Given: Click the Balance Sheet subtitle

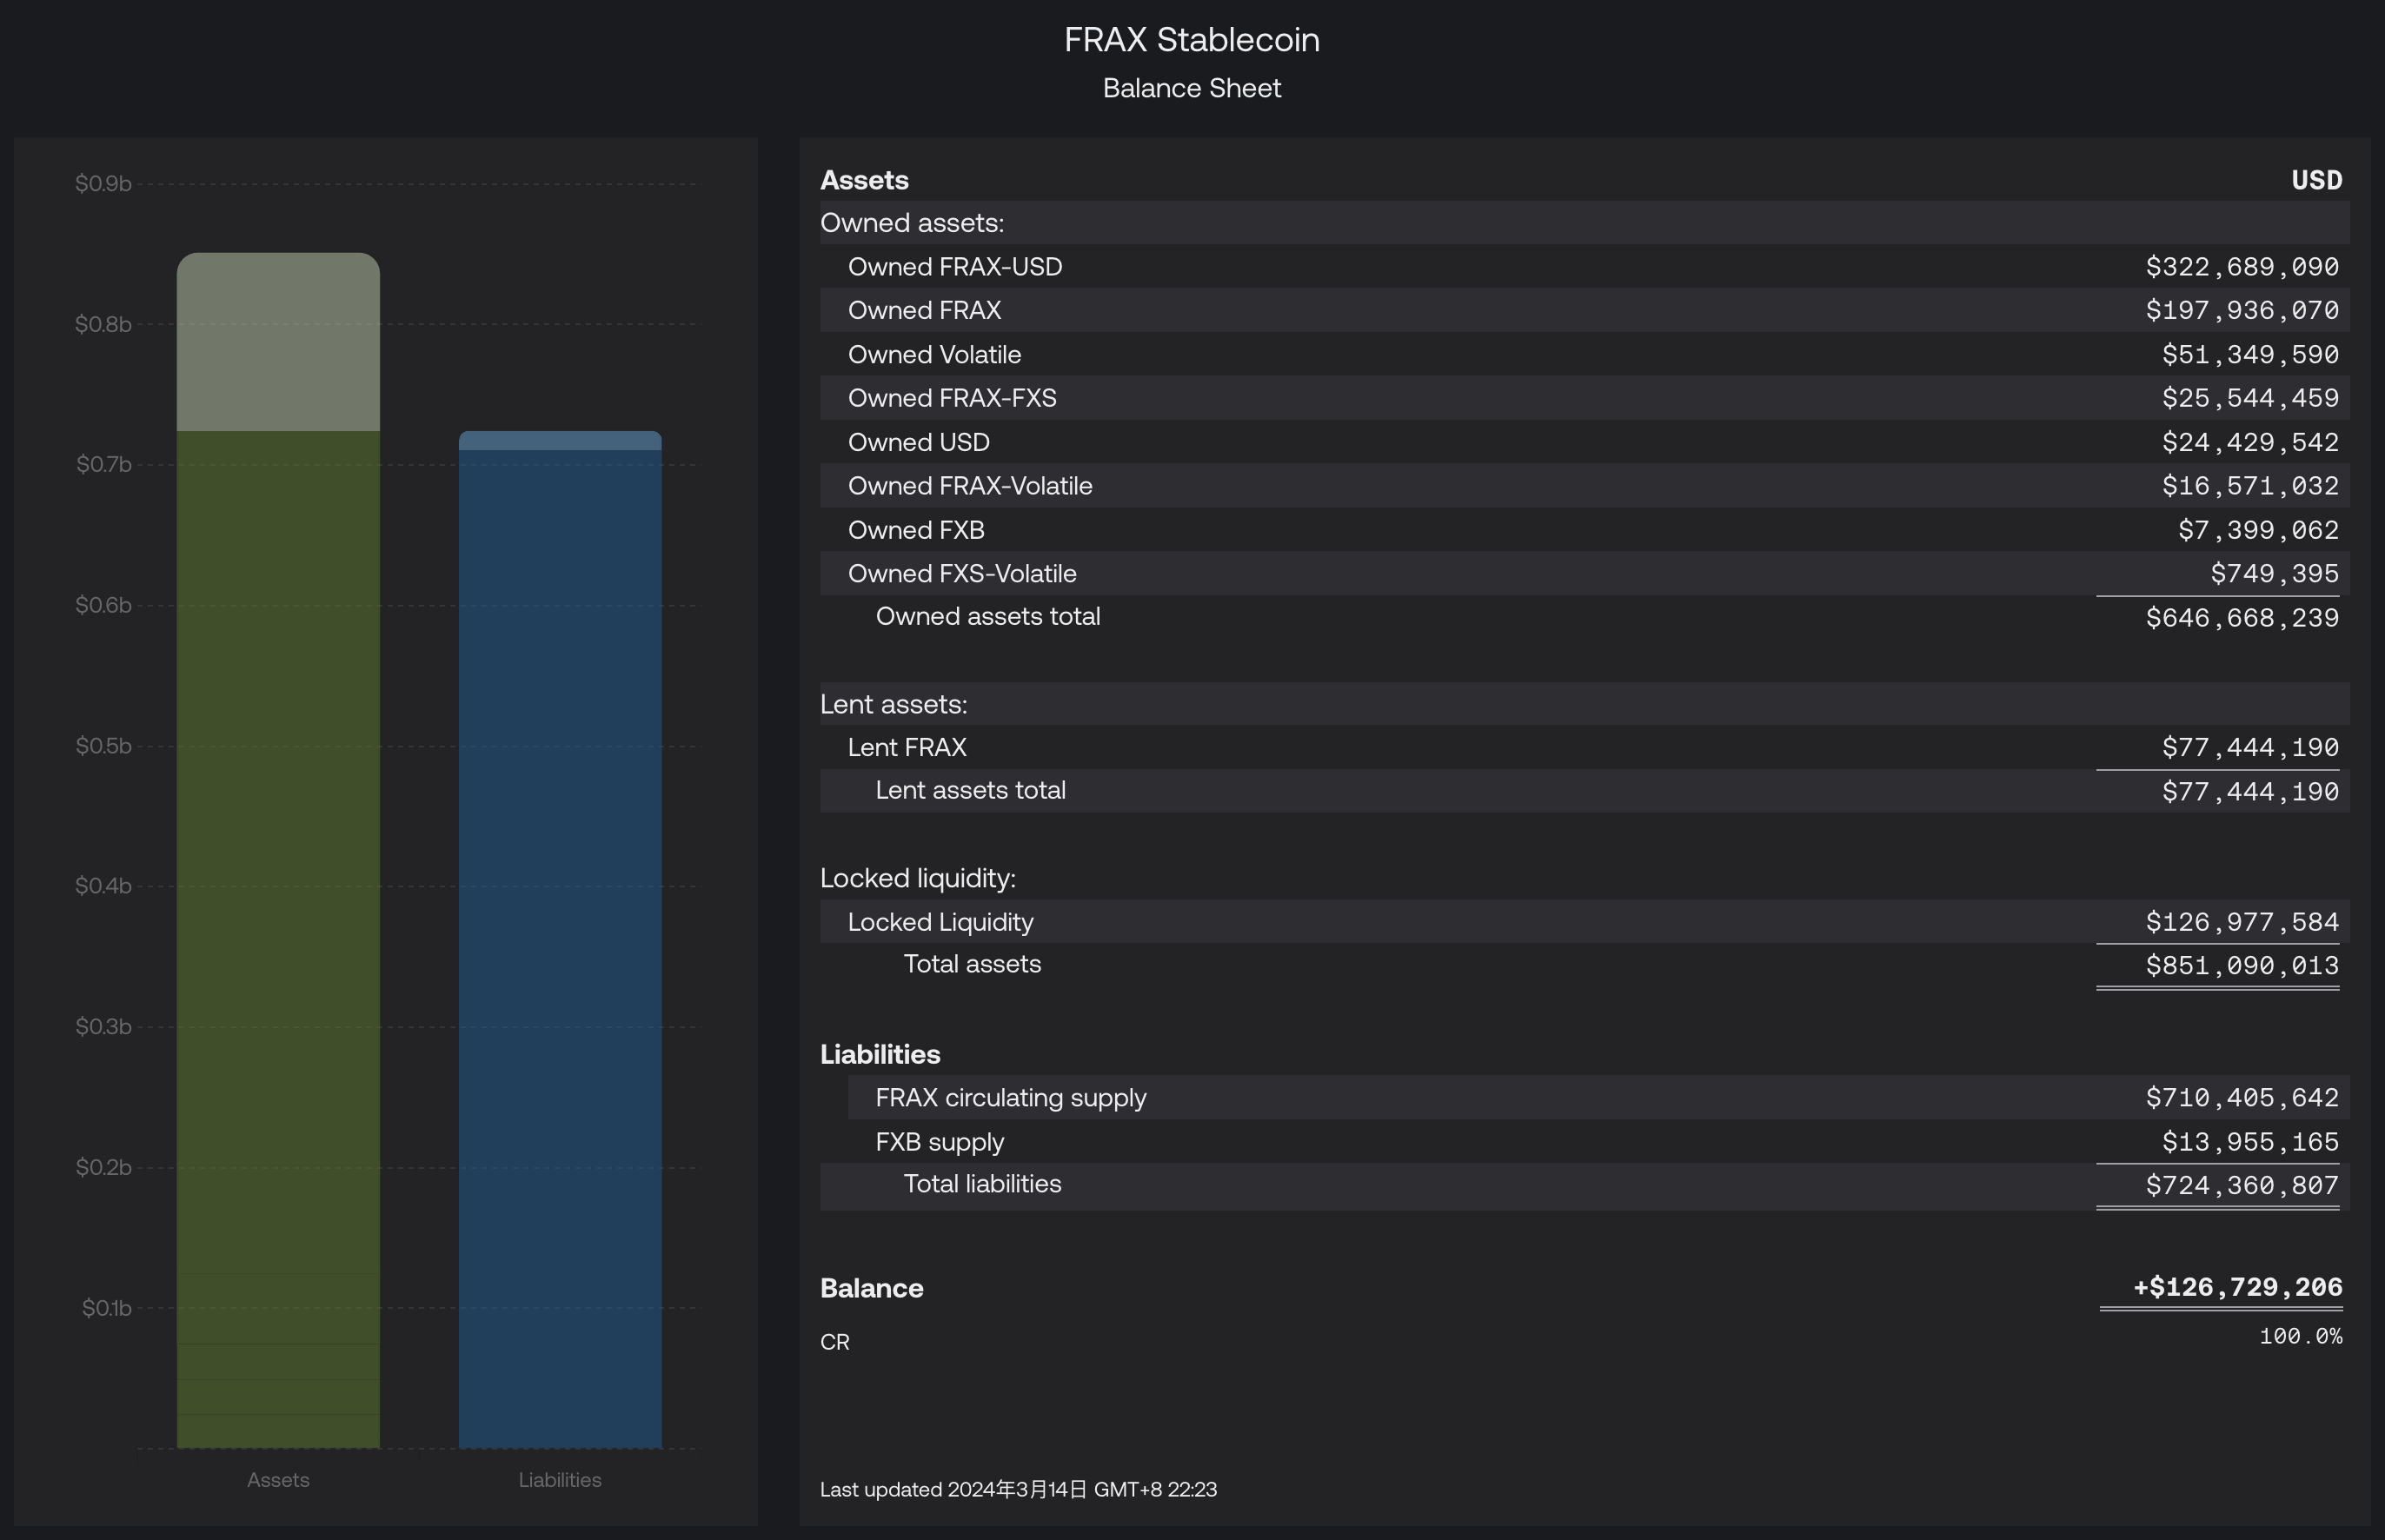Looking at the screenshot, I should [1192, 88].
